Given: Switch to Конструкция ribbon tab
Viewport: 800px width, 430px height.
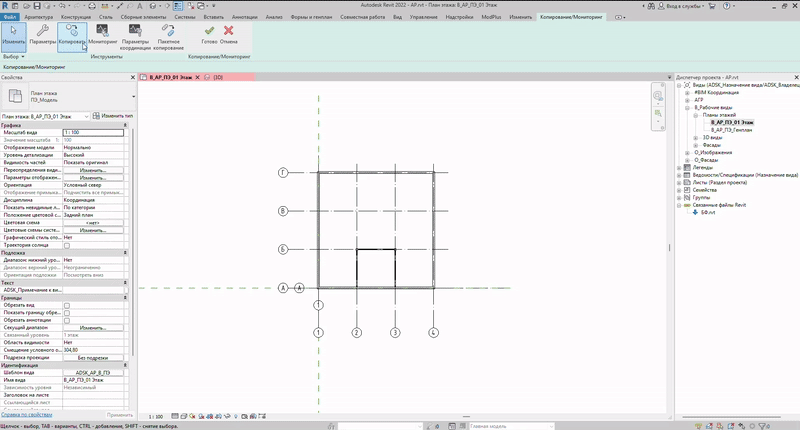Looking at the screenshot, I should pyautogui.click(x=76, y=17).
